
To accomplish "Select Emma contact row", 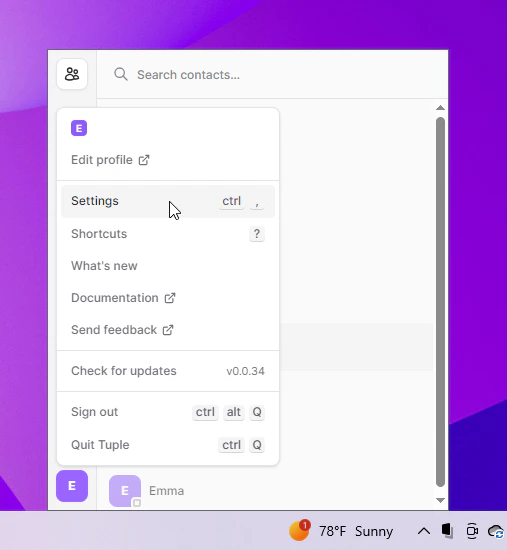I will click(265, 491).
